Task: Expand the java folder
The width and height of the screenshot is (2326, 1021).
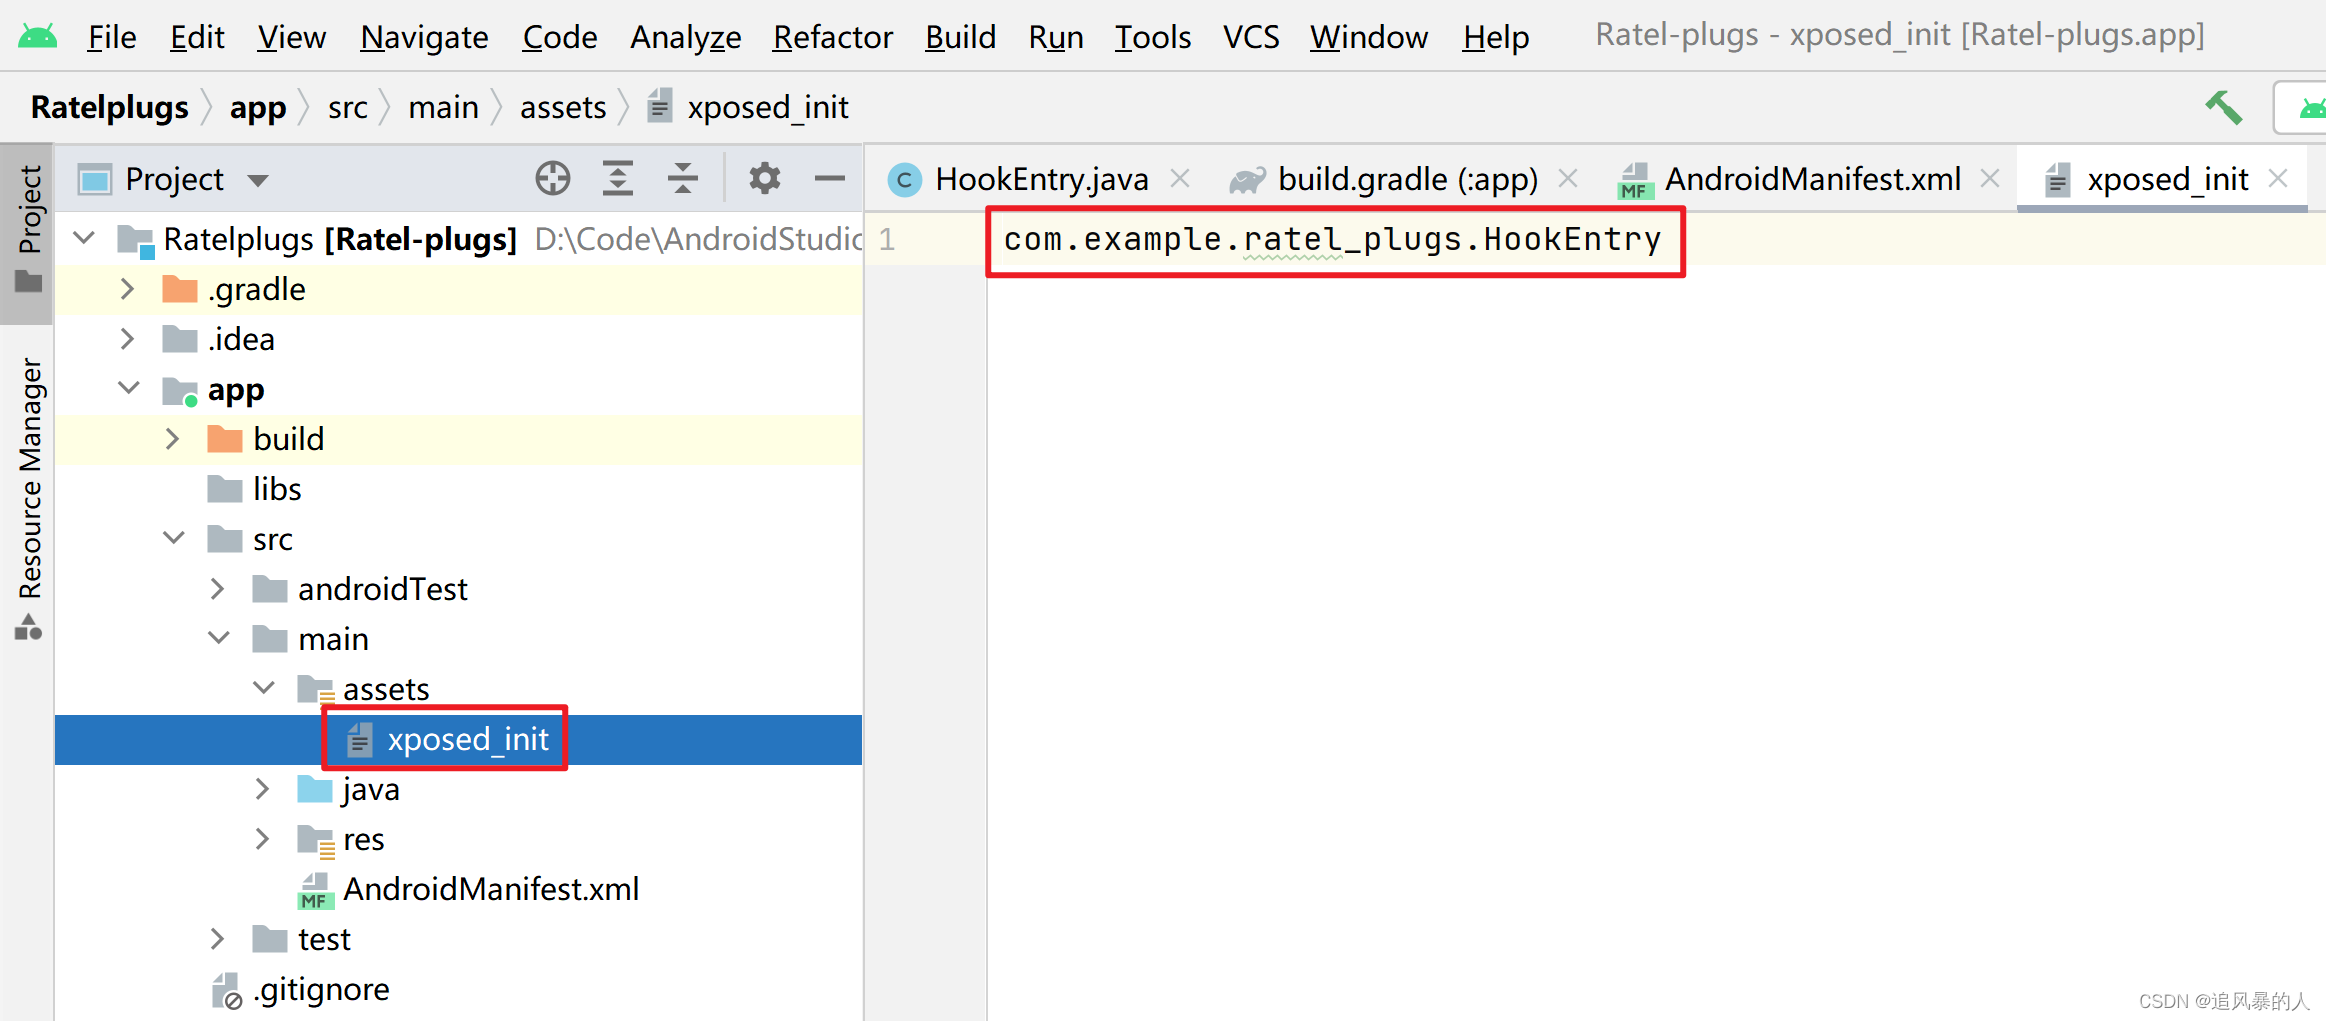Action: 262,789
